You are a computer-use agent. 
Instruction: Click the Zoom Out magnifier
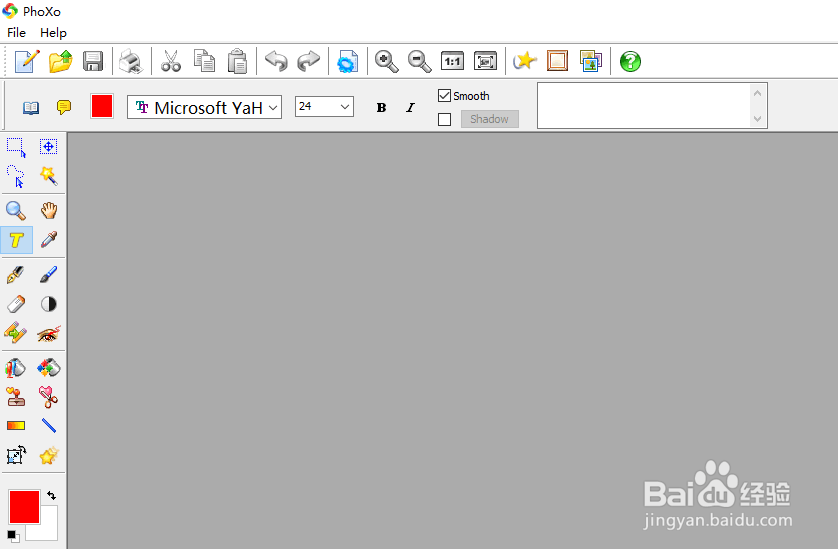click(420, 61)
